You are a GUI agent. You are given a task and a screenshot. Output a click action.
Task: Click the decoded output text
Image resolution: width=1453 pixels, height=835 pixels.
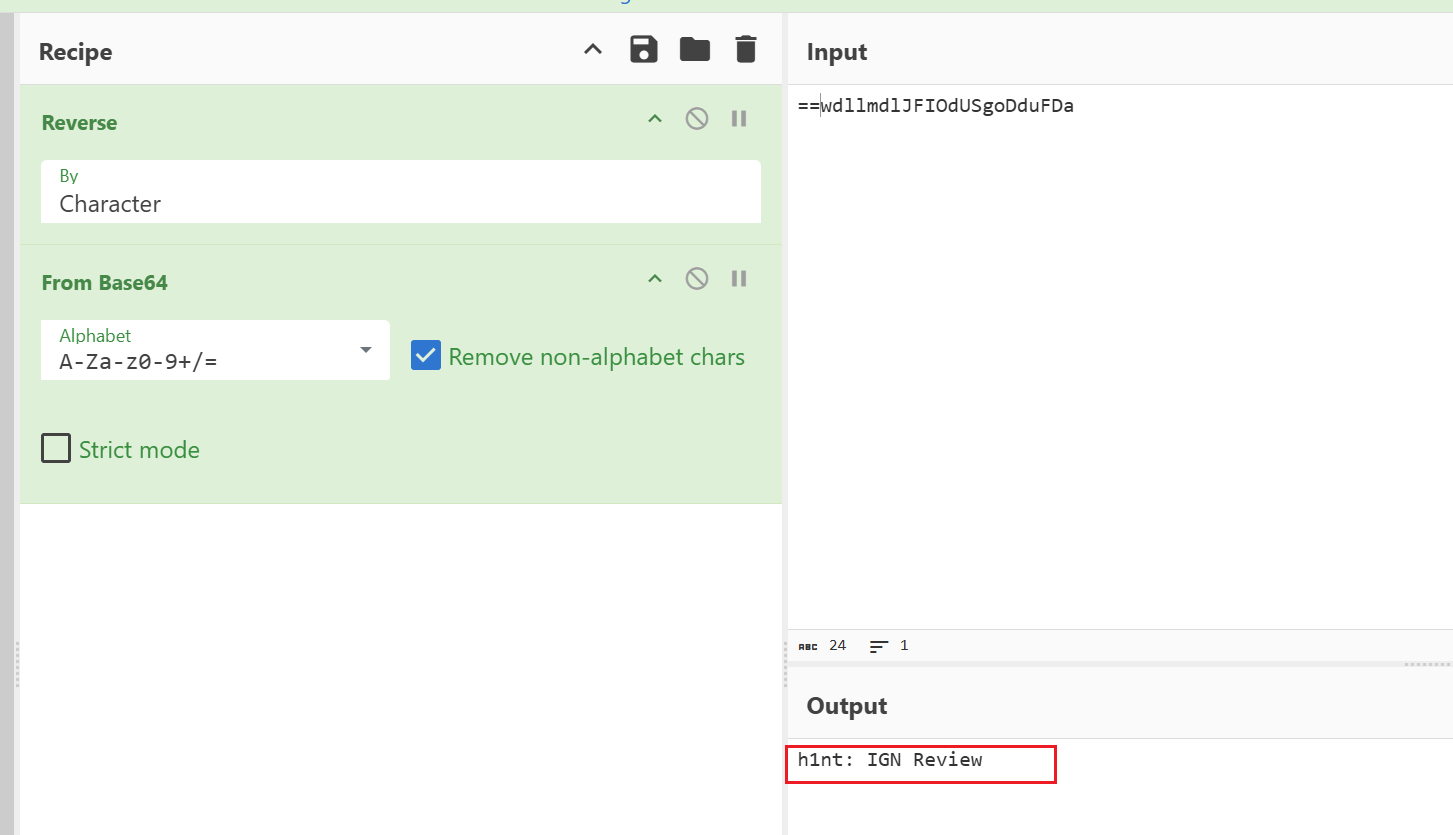click(x=890, y=760)
